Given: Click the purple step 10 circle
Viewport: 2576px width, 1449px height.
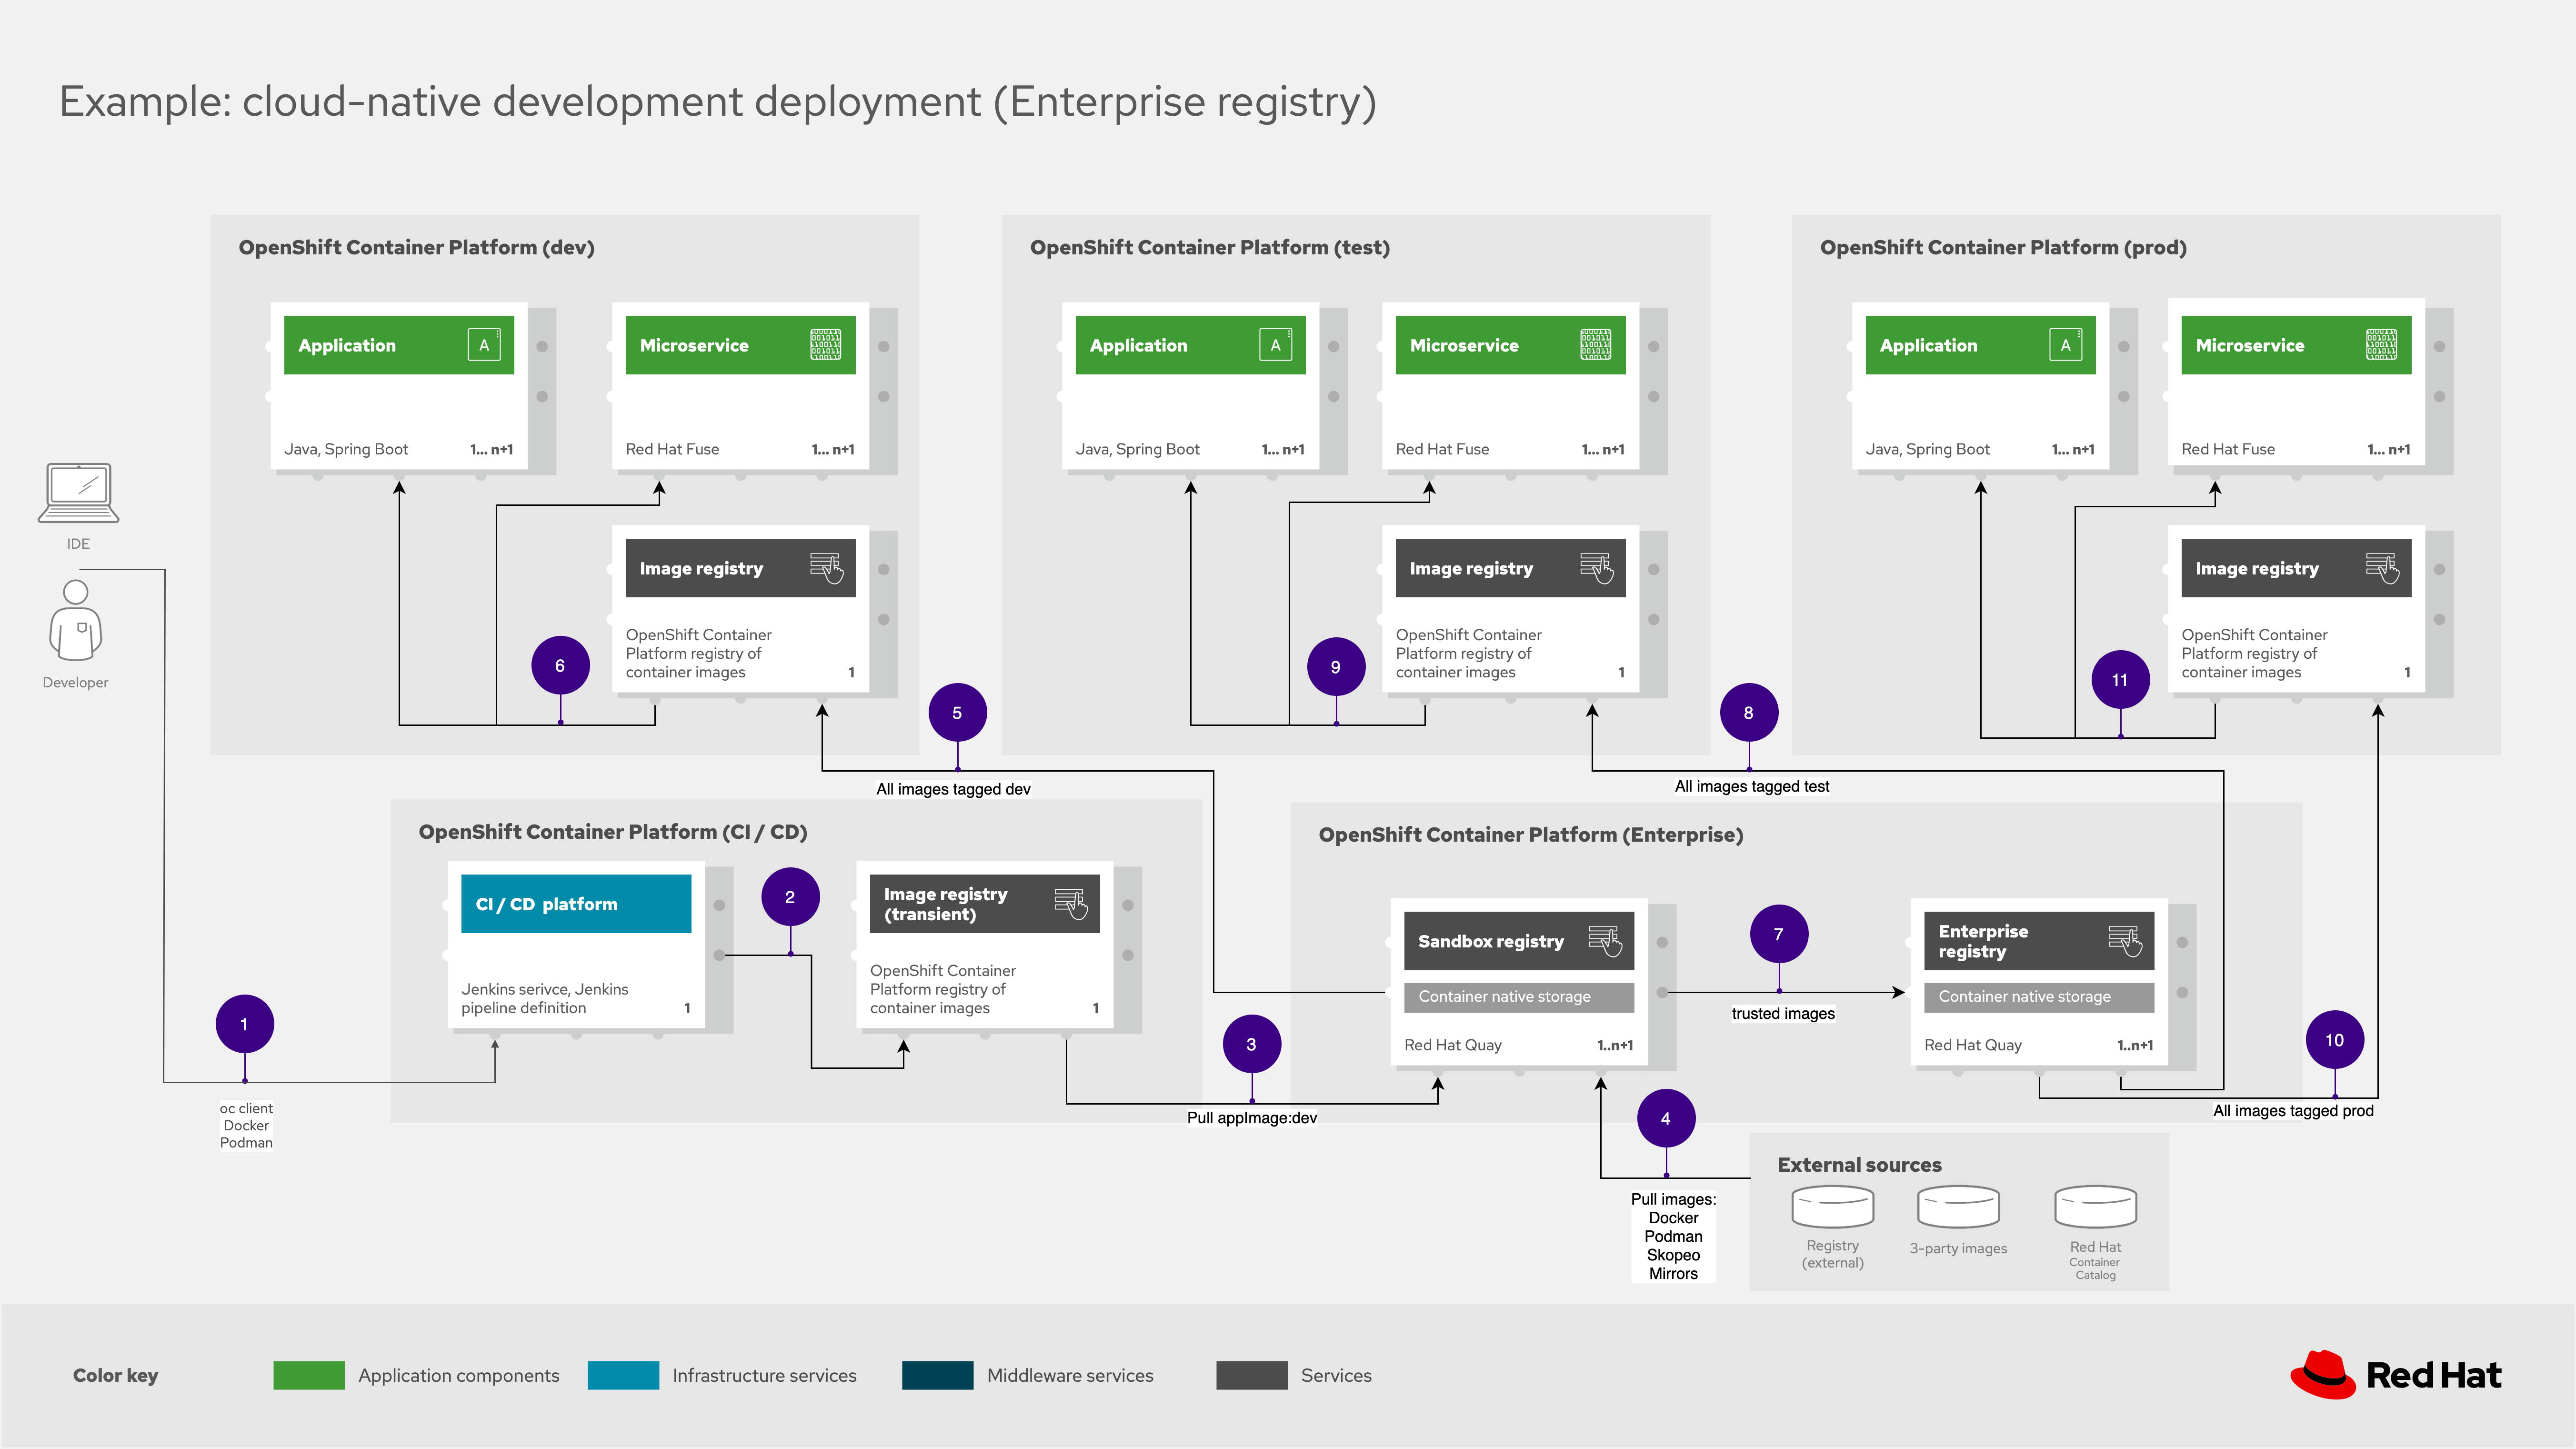Looking at the screenshot, I should point(2334,1040).
